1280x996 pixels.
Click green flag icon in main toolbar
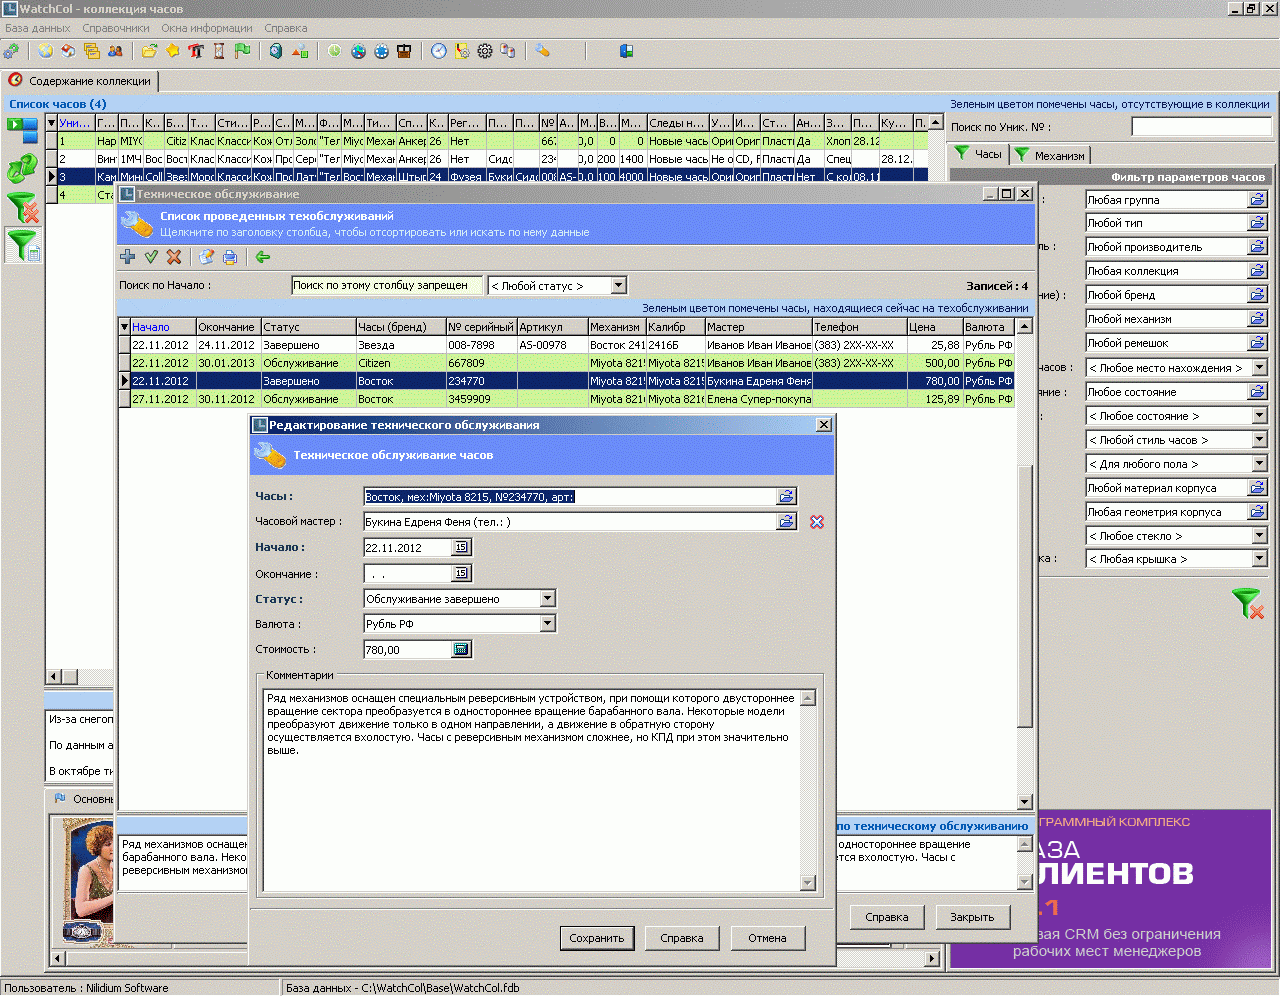click(x=242, y=51)
